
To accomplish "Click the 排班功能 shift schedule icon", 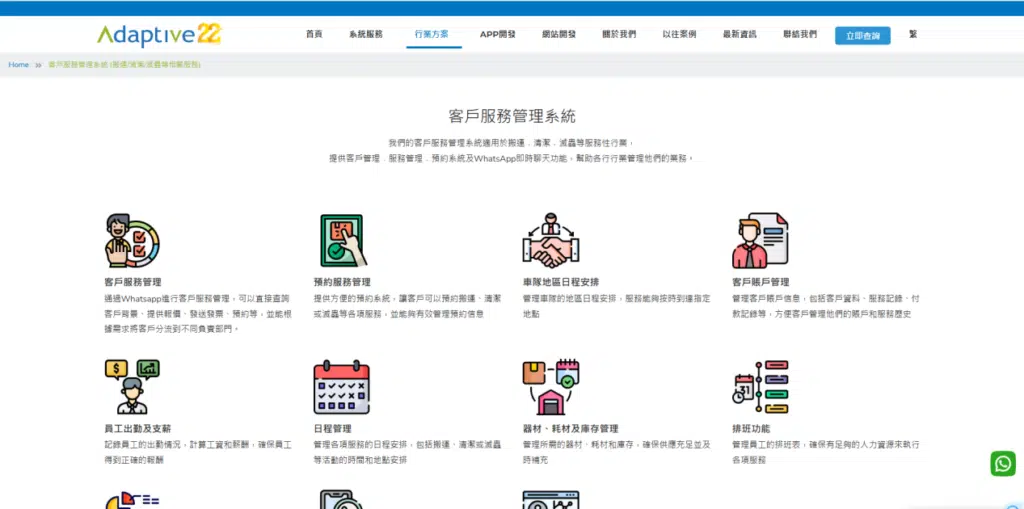I will point(760,387).
